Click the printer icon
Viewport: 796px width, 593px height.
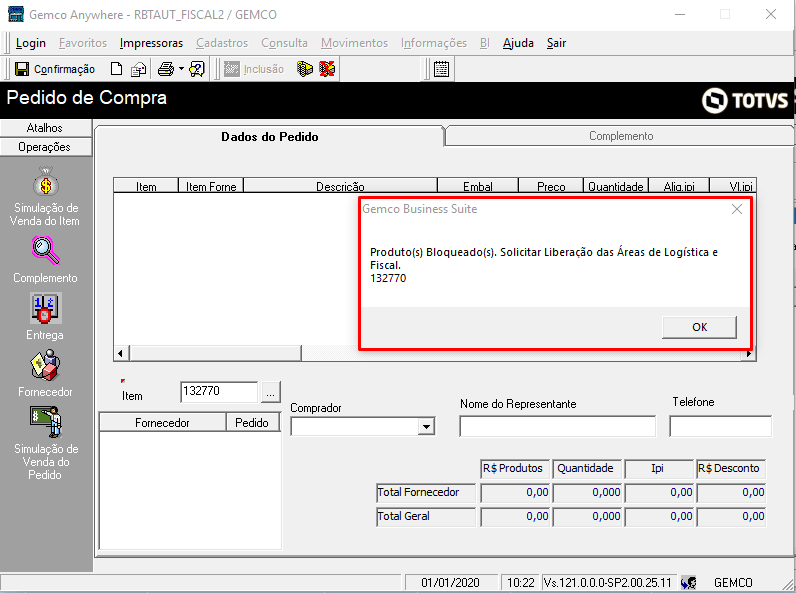(165, 69)
